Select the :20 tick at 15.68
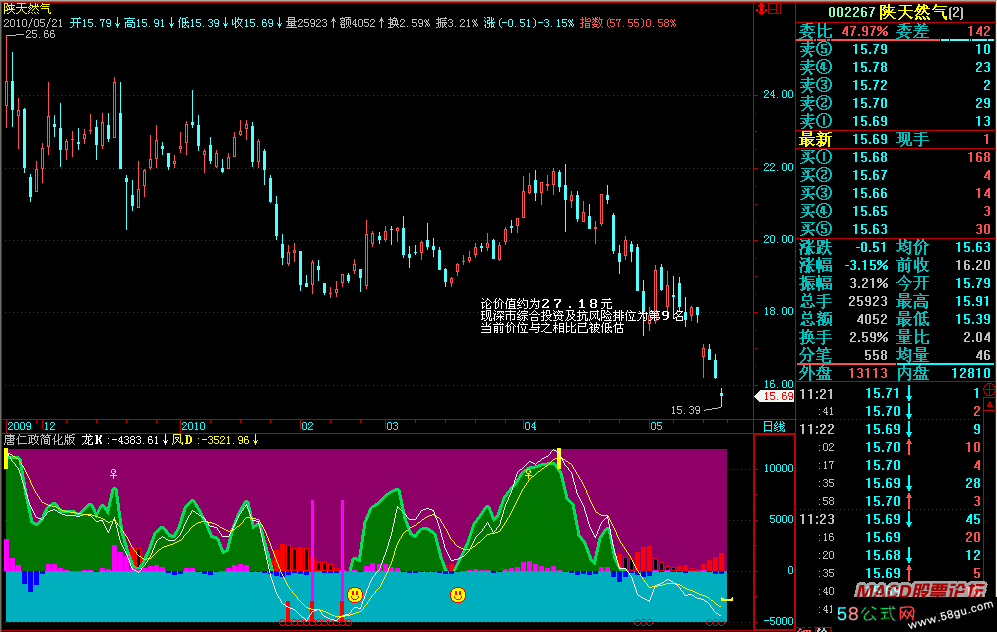Image resolution: width=997 pixels, height=632 pixels. click(x=890, y=555)
